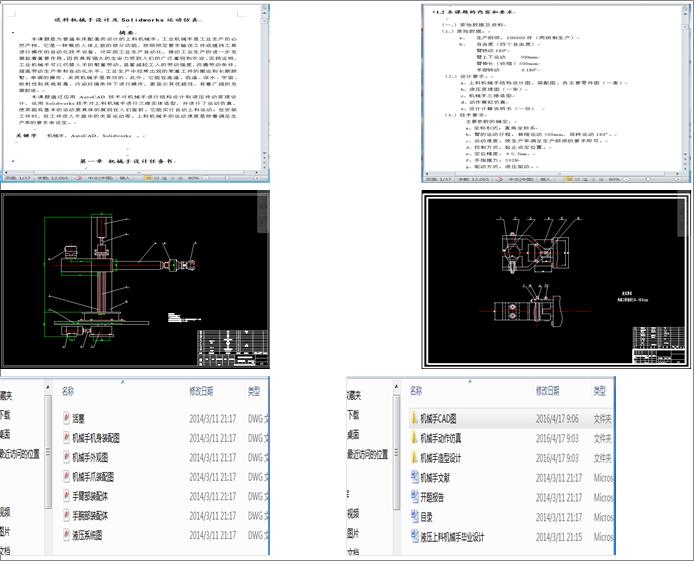Click the robot arm assembly CAD drawing
The width and height of the screenshot is (694, 561).
[x=130, y=280]
